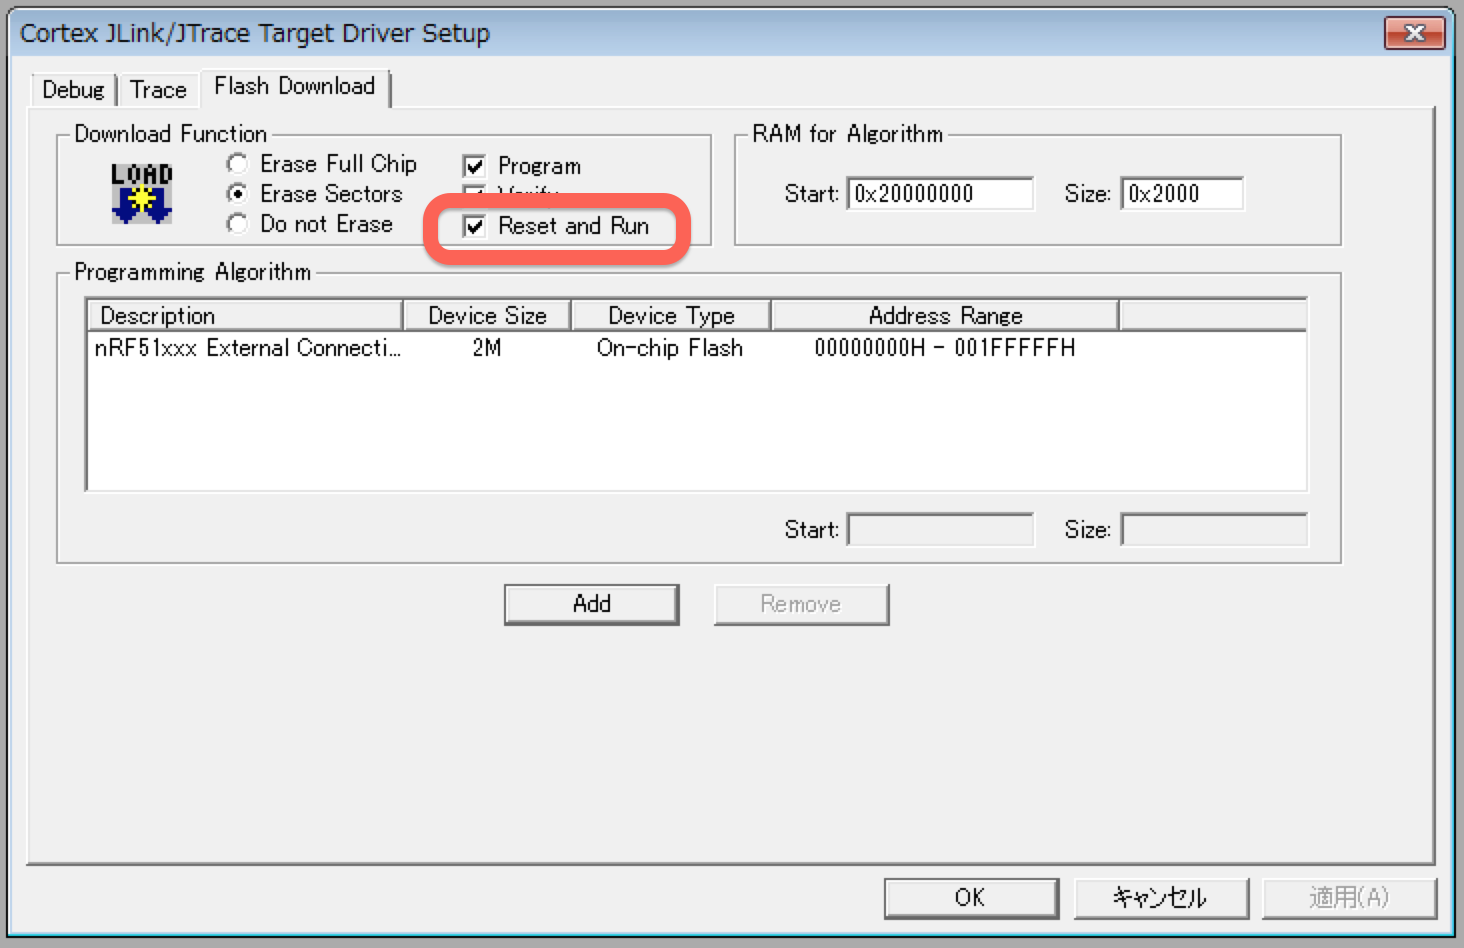Click the キャンセル cancel button
This screenshot has height=948, width=1464.
(1160, 897)
